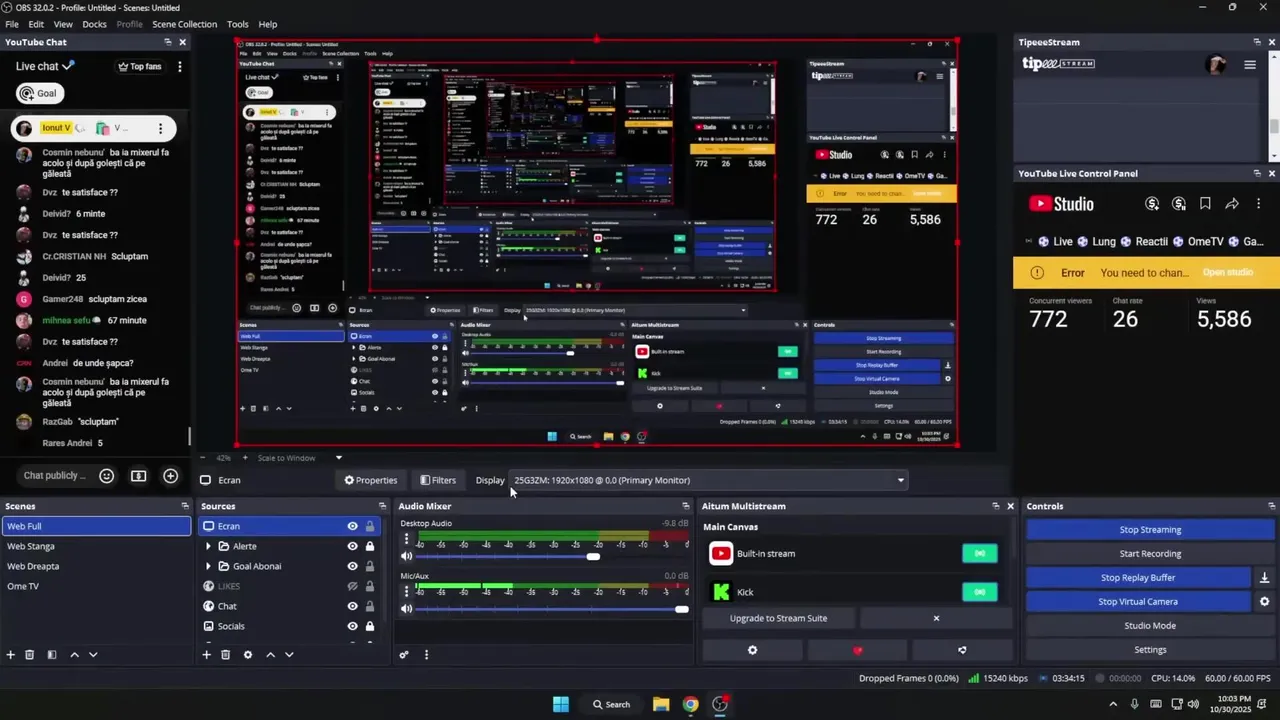Expand the Alerte group
1280x720 pixels.
(x=208, y=546)
